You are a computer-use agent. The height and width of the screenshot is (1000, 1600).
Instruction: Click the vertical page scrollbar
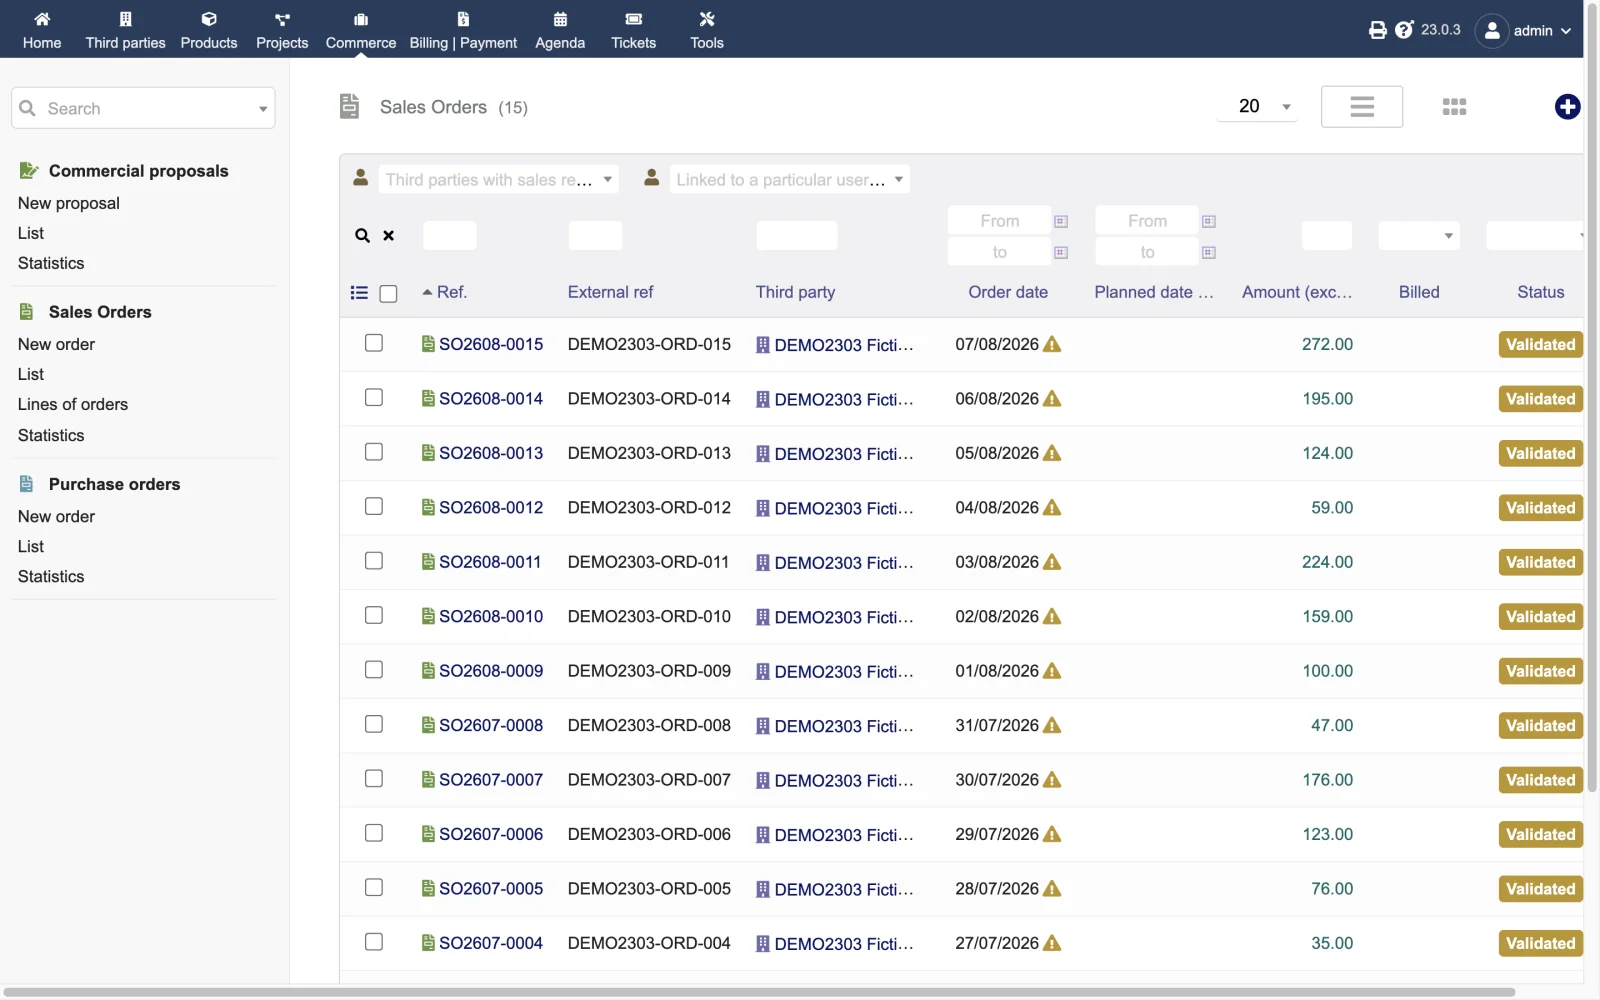click(x=1592, y=397)
